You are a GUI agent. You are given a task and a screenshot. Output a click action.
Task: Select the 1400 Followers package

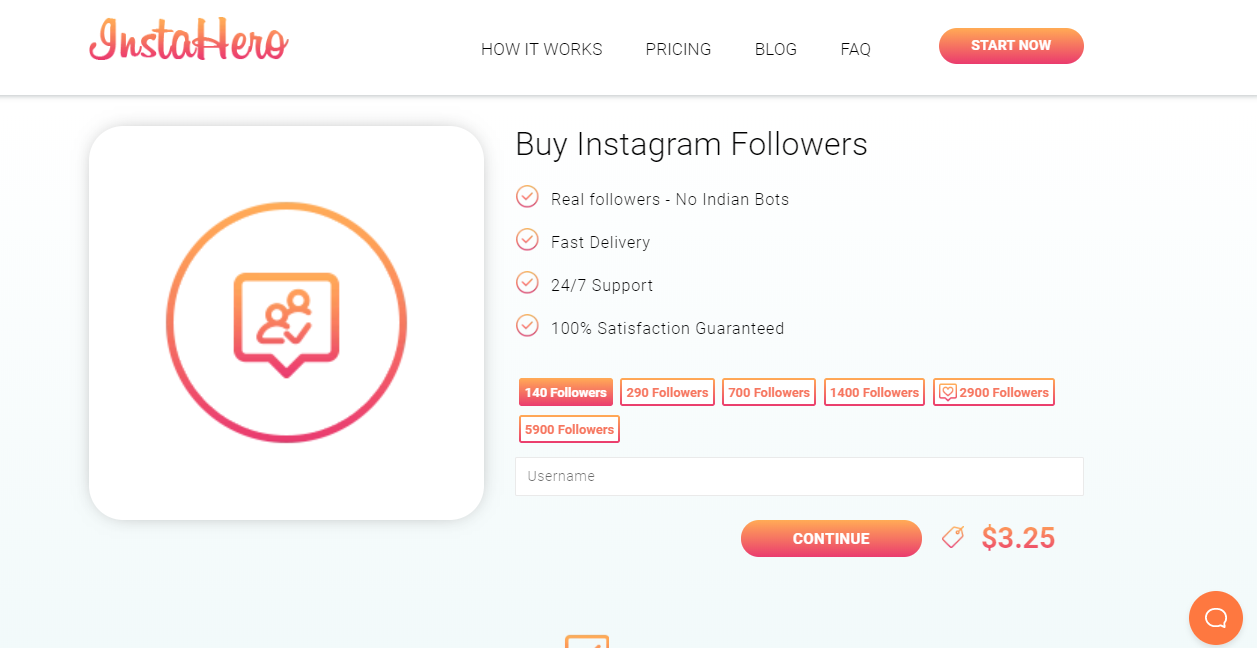pos(873,392)
